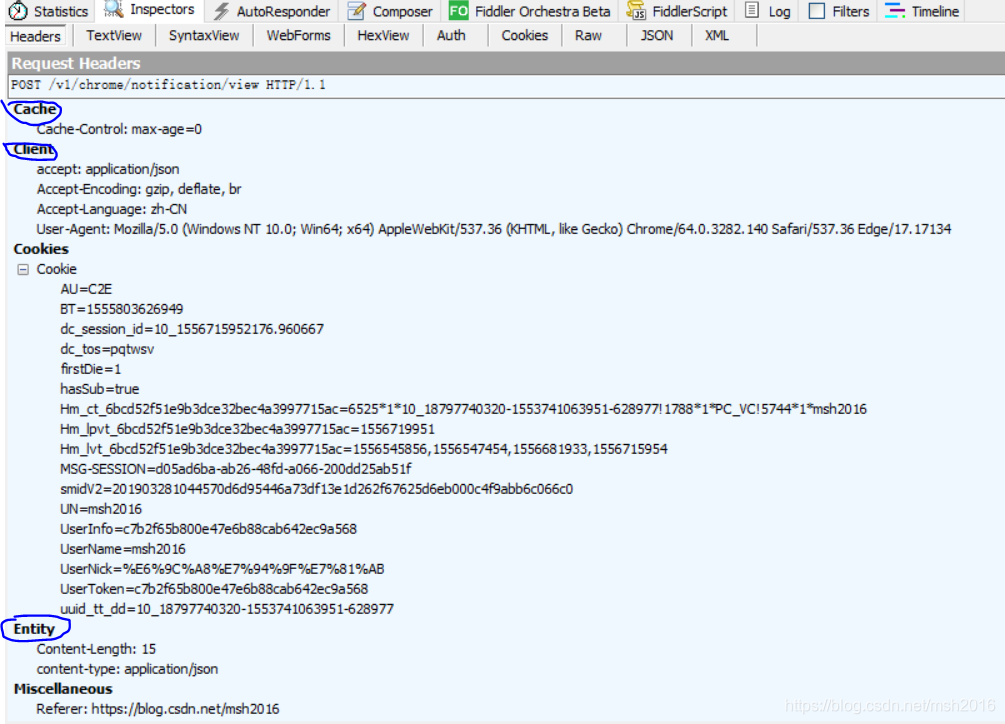Open the JSON inspector tab

[x=657, y=36]
